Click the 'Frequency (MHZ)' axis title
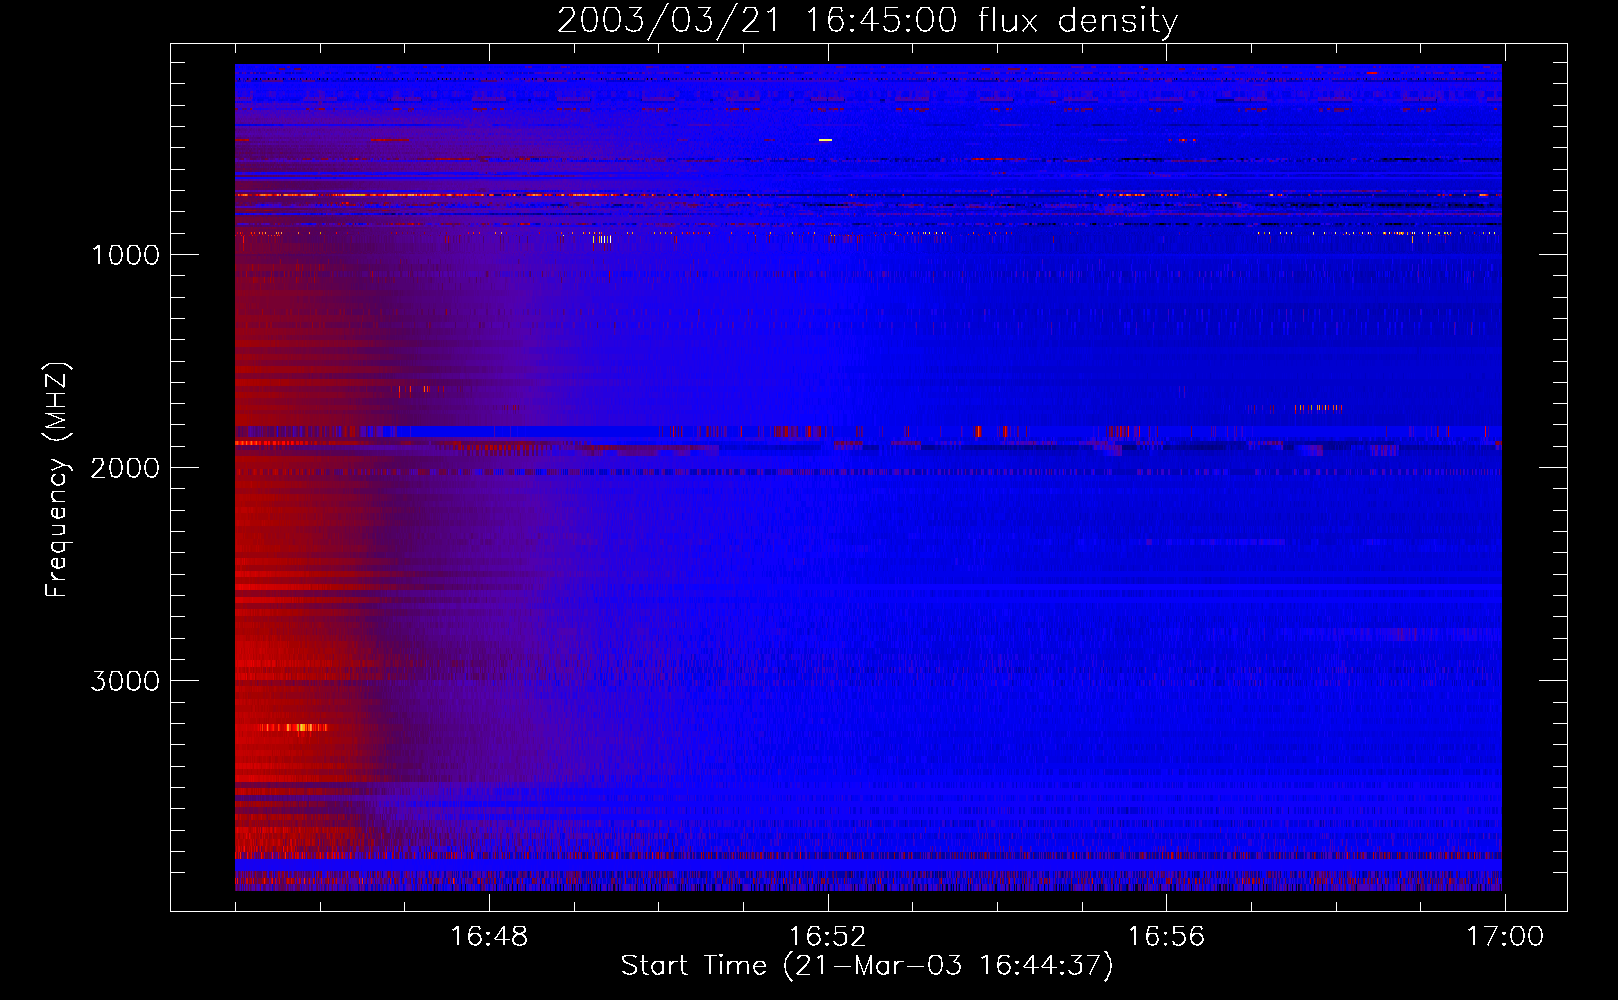 (57, 480)
